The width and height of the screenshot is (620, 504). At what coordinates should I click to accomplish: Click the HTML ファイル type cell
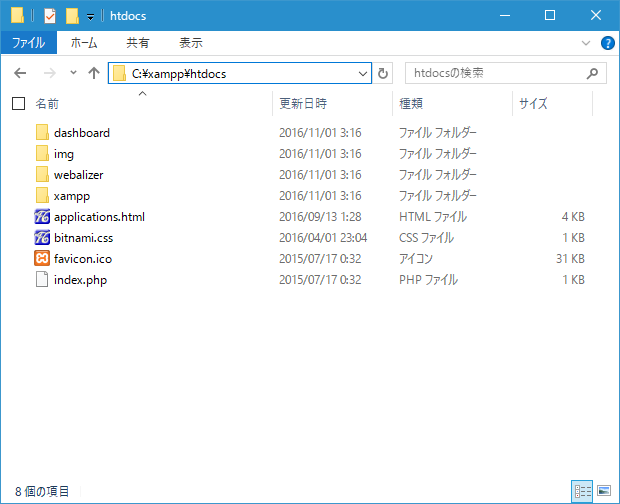tap(433, 217)
